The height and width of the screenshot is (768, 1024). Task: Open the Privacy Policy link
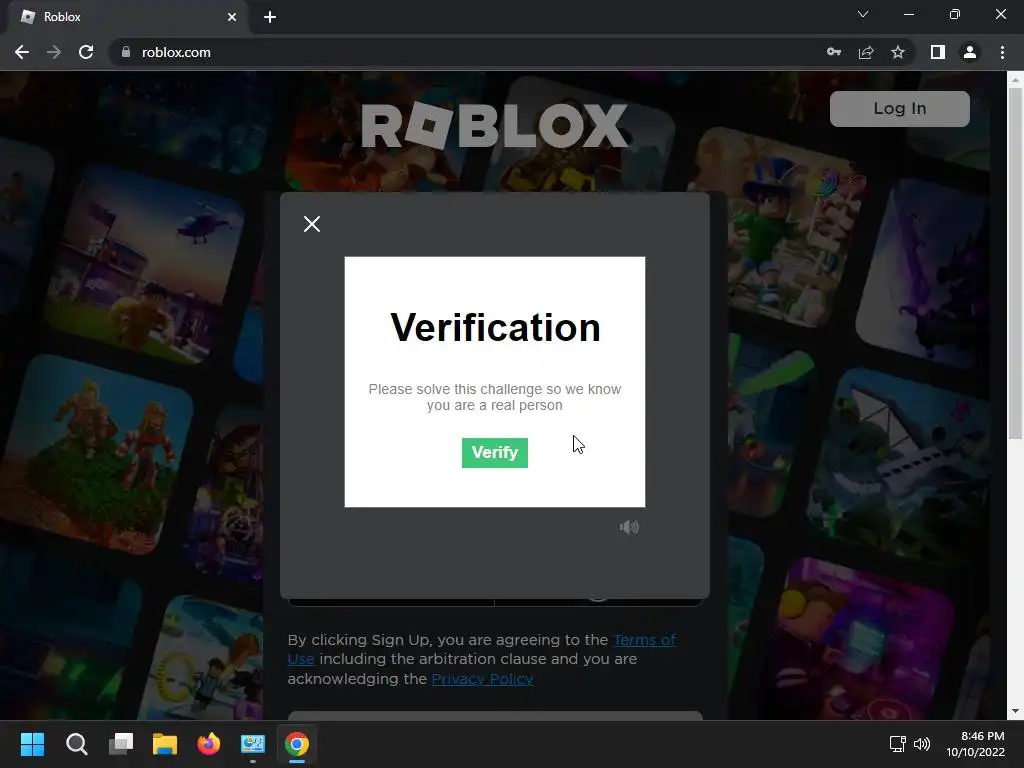click(482, 679)
